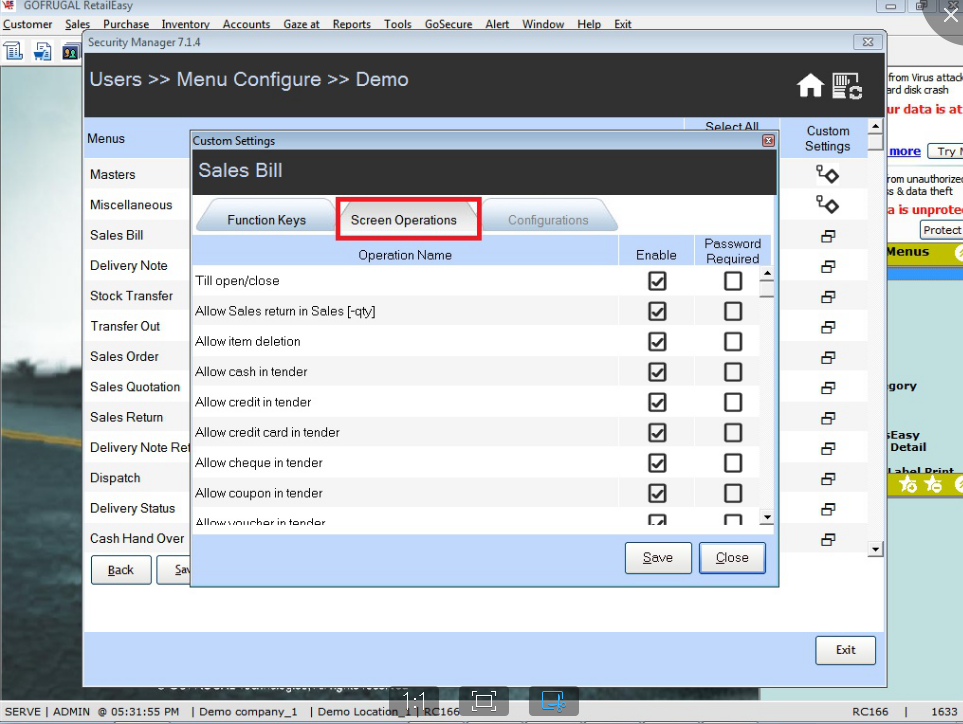
Task: Select Masters in the Menus list
Action: click(x=112, y=174)
